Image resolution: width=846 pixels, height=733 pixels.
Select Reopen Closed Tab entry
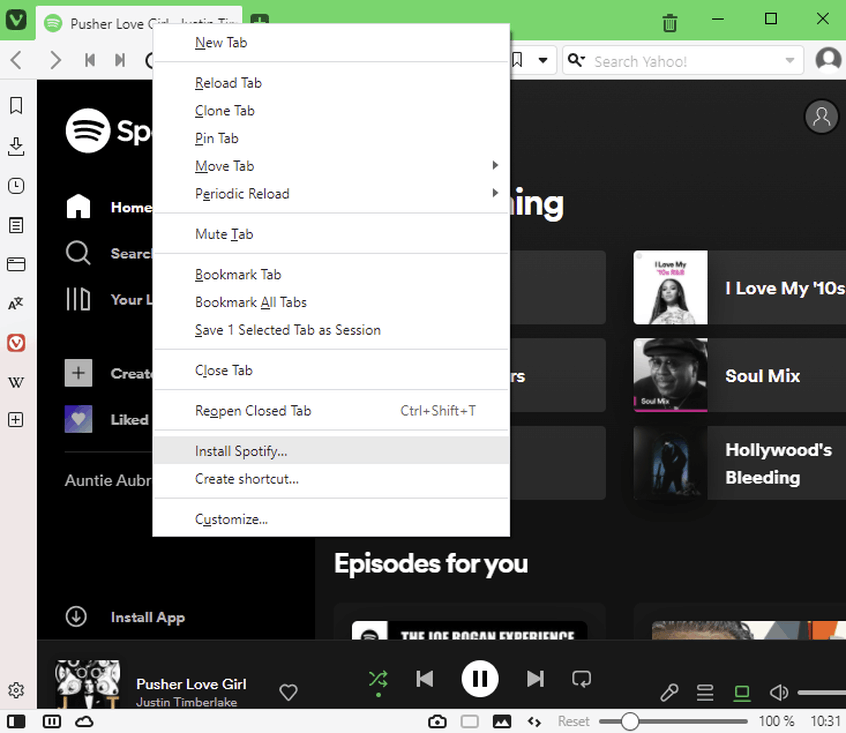click(x=331, y=411)
